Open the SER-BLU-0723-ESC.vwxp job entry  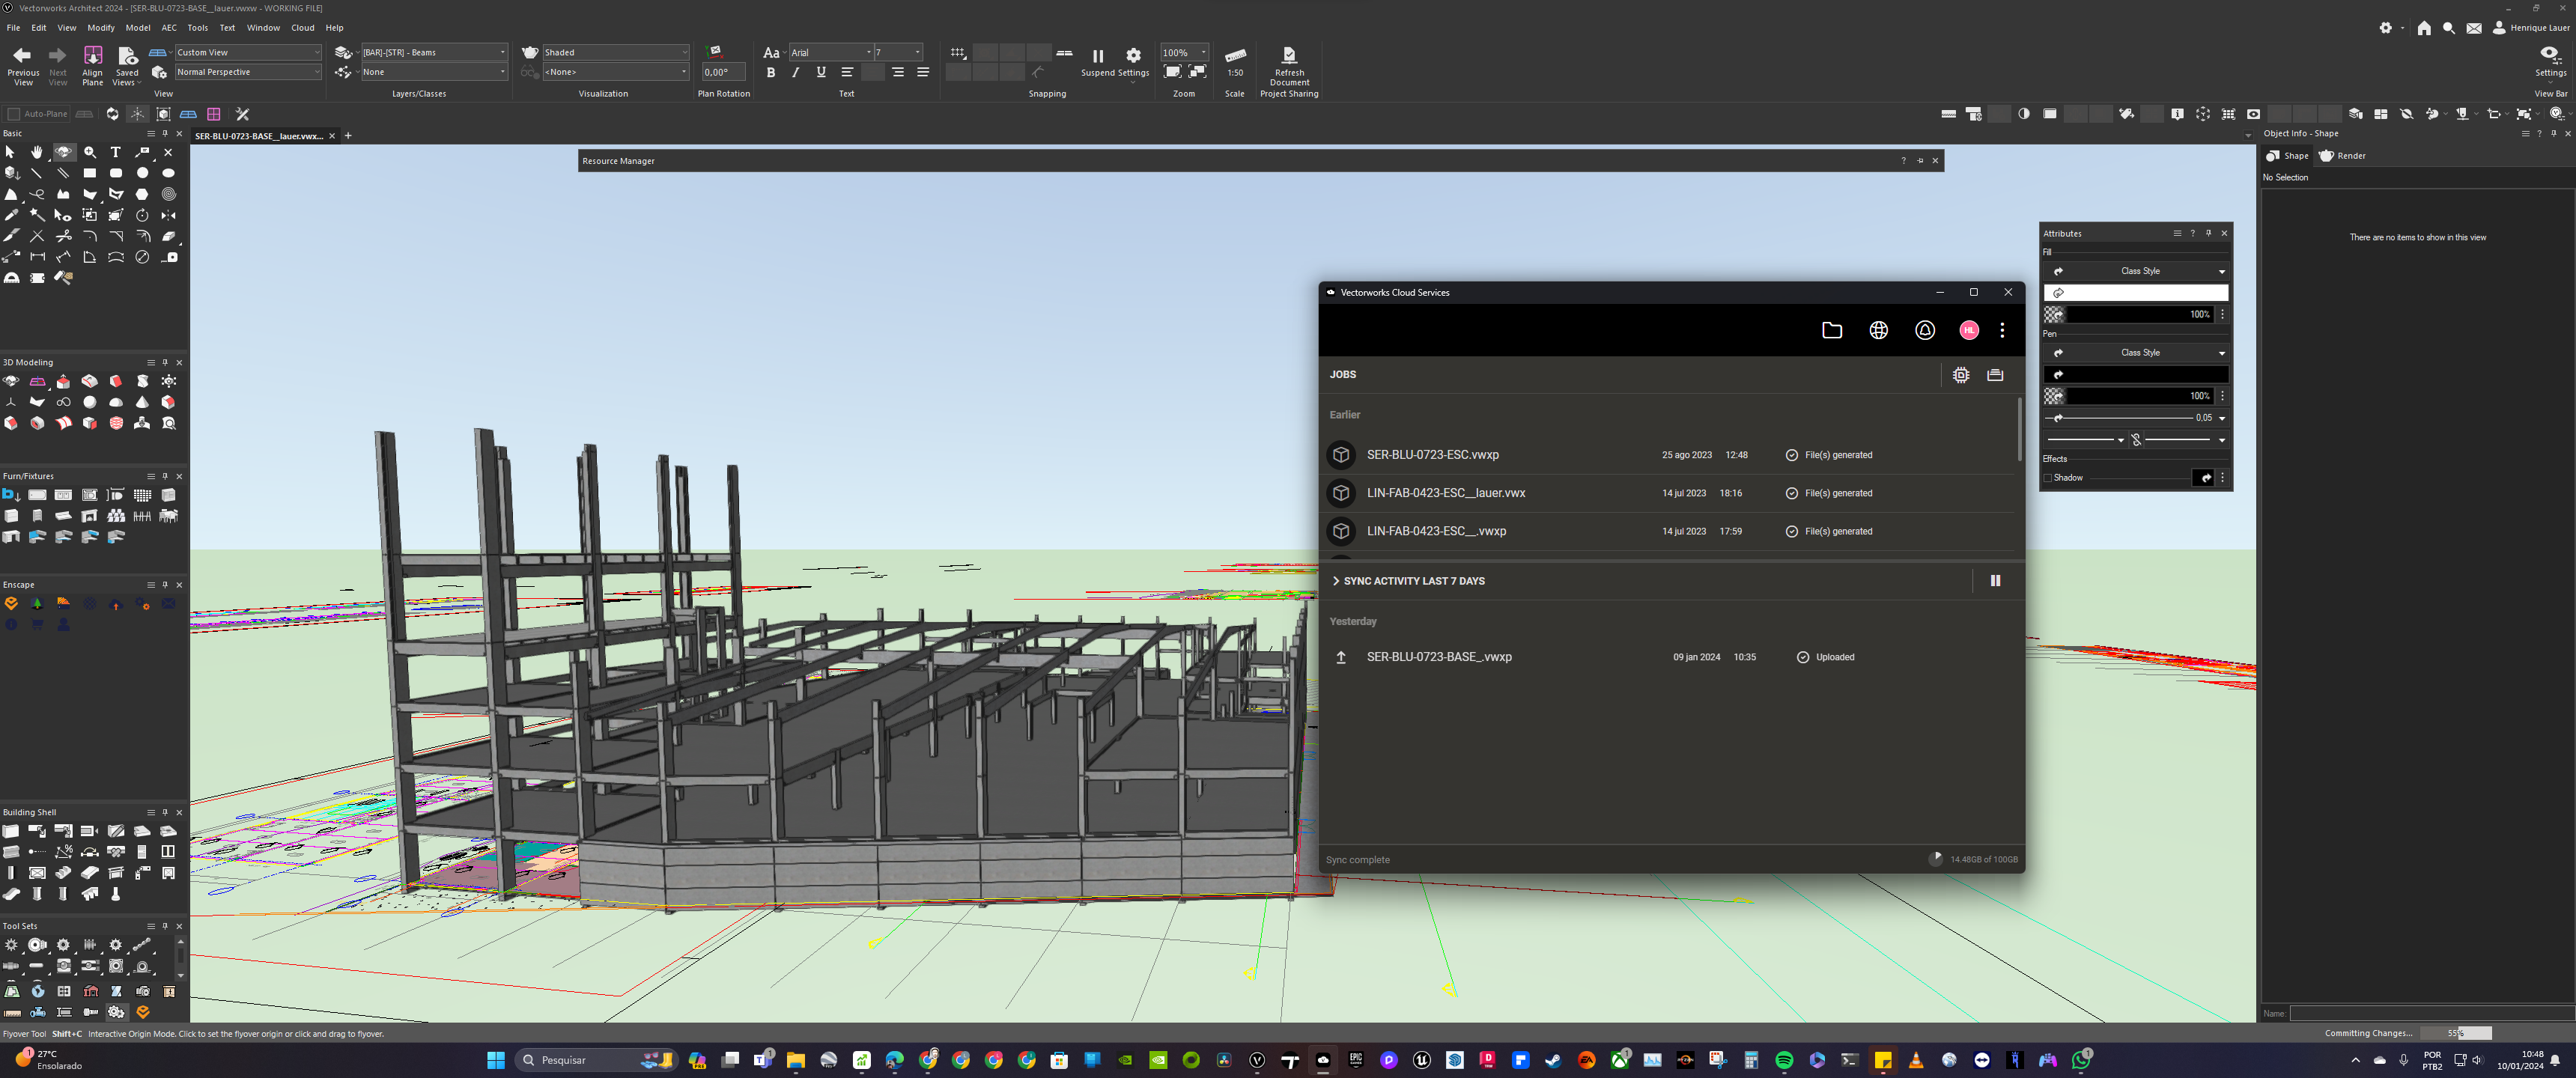(x=1433, y=454)
